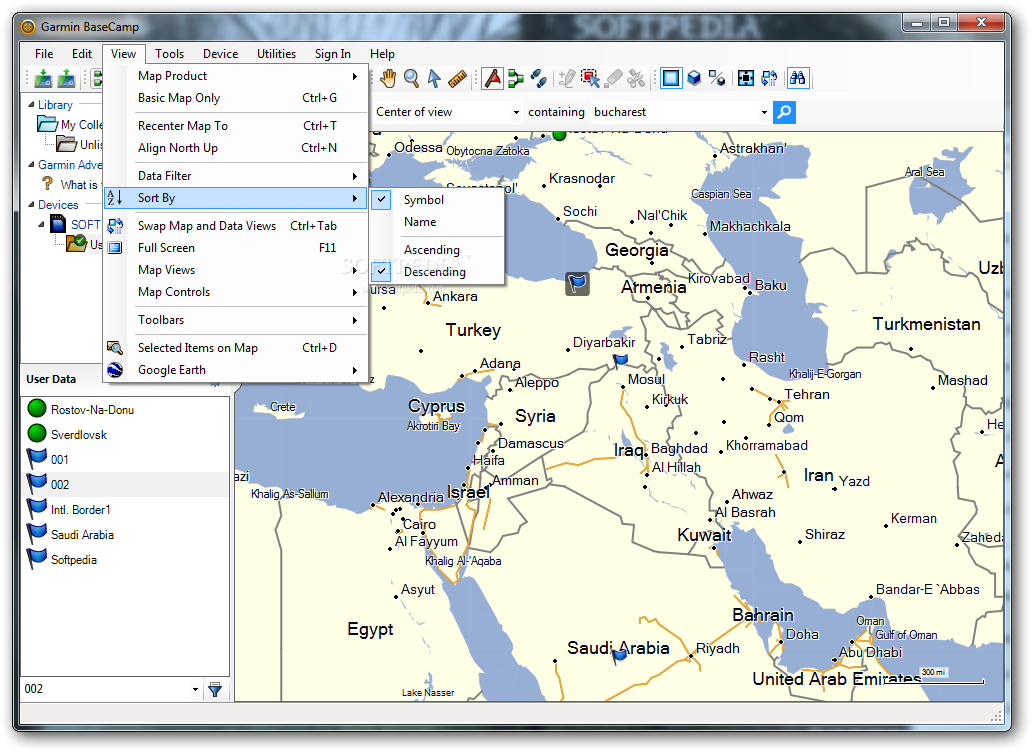The image size is (1032, 752).
Task: Select Rostov-Na-Donu in User Data list
Action: [125, 410]
